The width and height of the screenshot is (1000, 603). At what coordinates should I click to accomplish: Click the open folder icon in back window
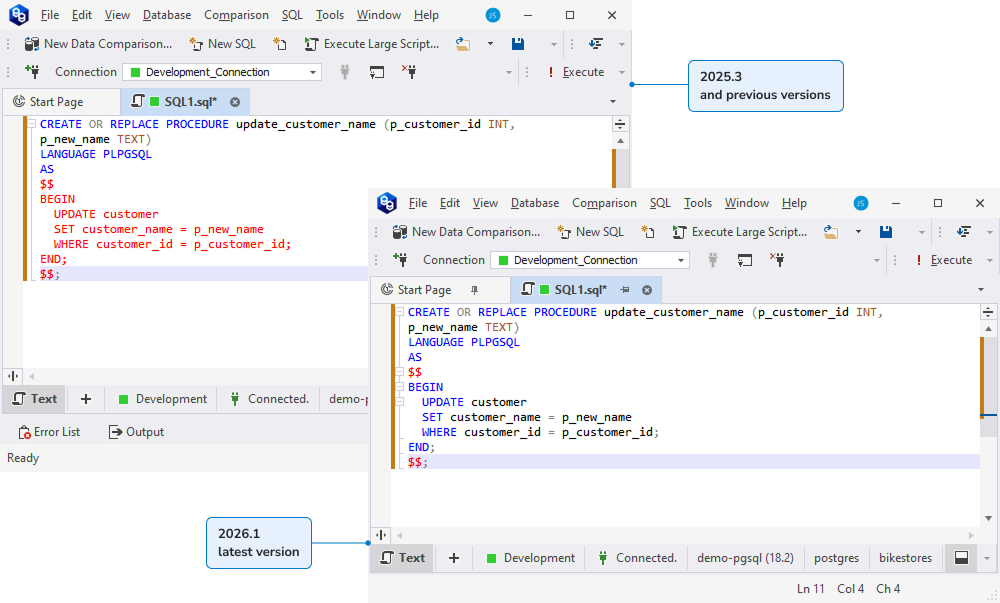tap(463, 44)
